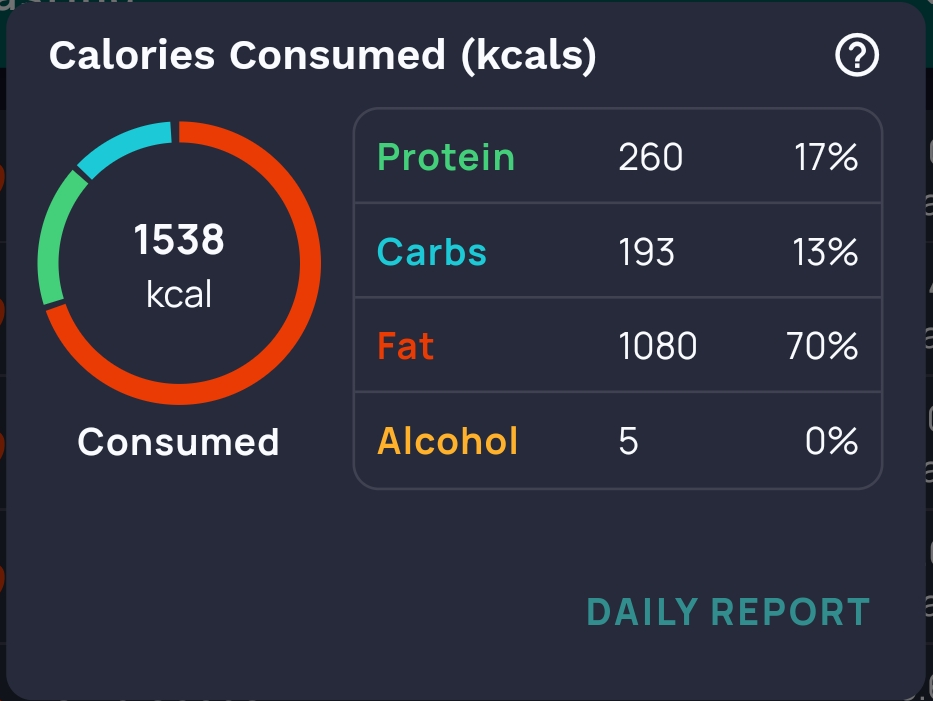Image resolution: width=933 pixels, height=701 pixels.
Task: Click the 1538 total in chart center
Action: tap(180, 240)
